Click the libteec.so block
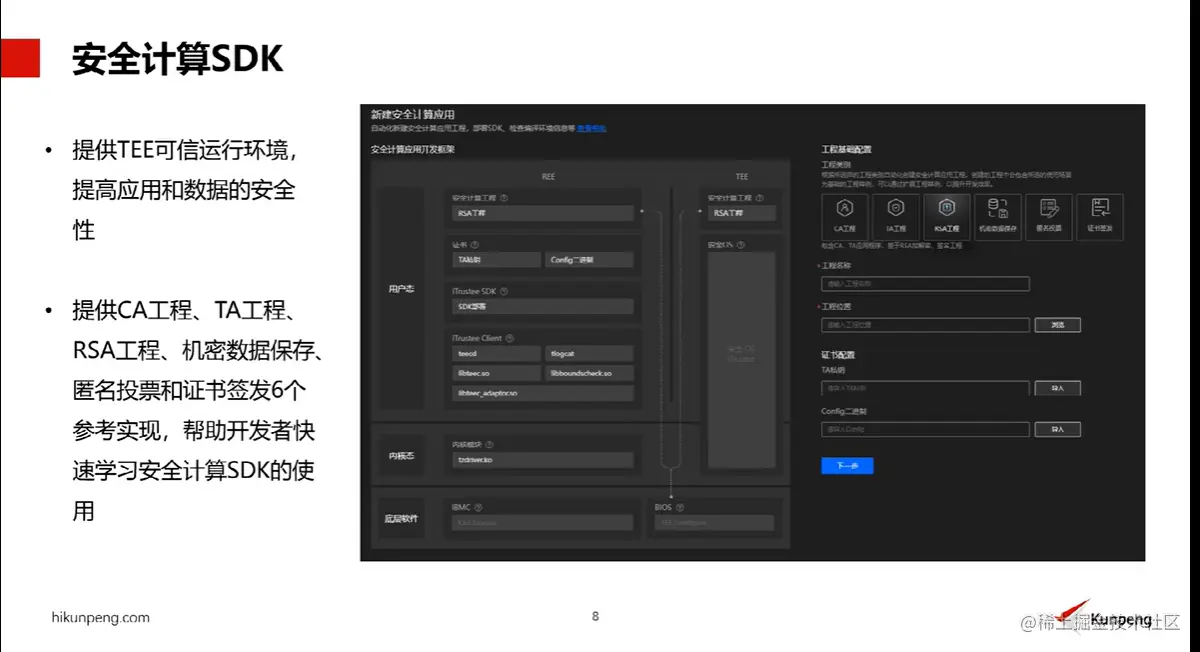The width and height of the screenshot is (1200, 652). pos(496,373)
